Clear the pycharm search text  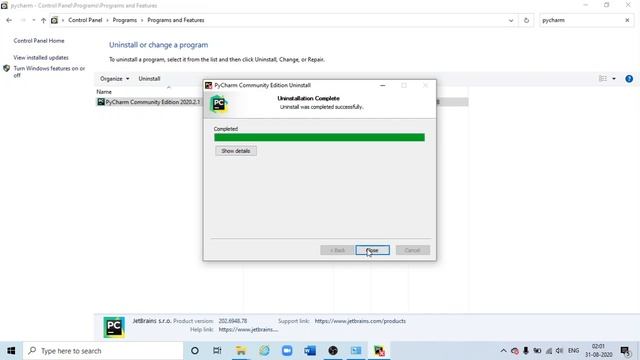click(x=627, y=20)
